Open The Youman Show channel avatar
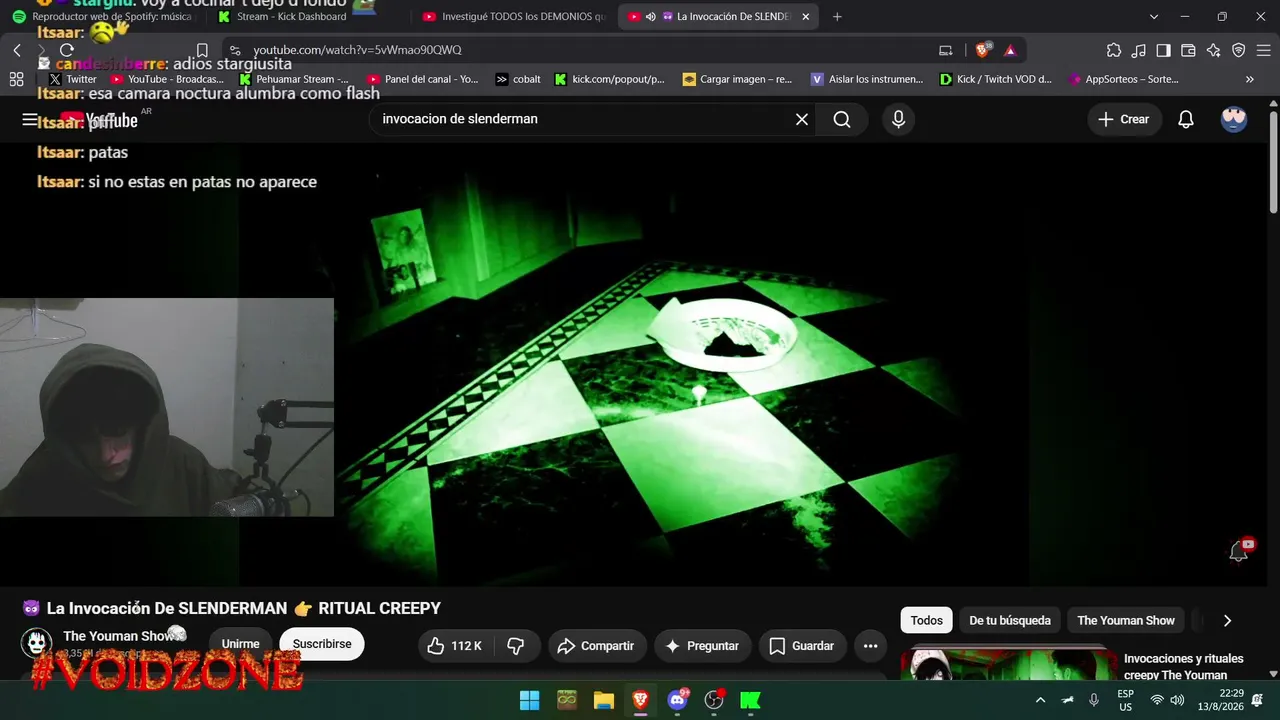 click(37, 643)
